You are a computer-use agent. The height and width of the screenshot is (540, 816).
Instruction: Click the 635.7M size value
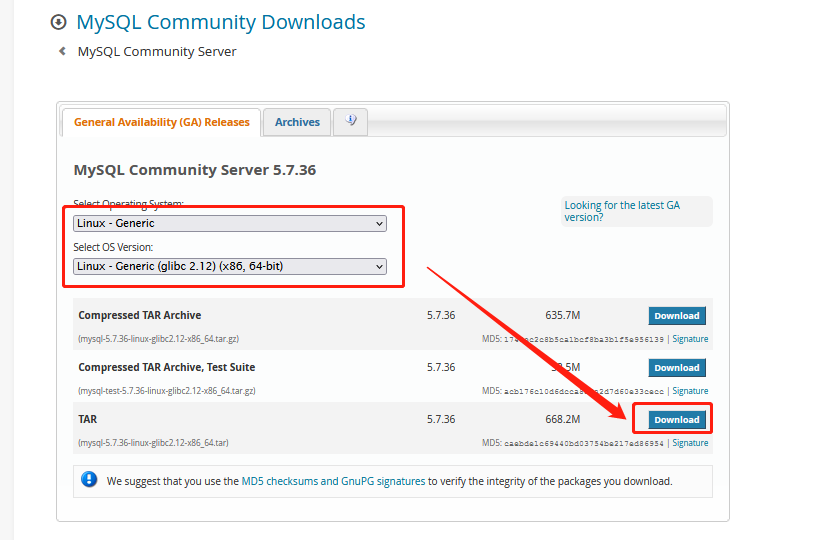pyautogui.click(x=563, y=315)
